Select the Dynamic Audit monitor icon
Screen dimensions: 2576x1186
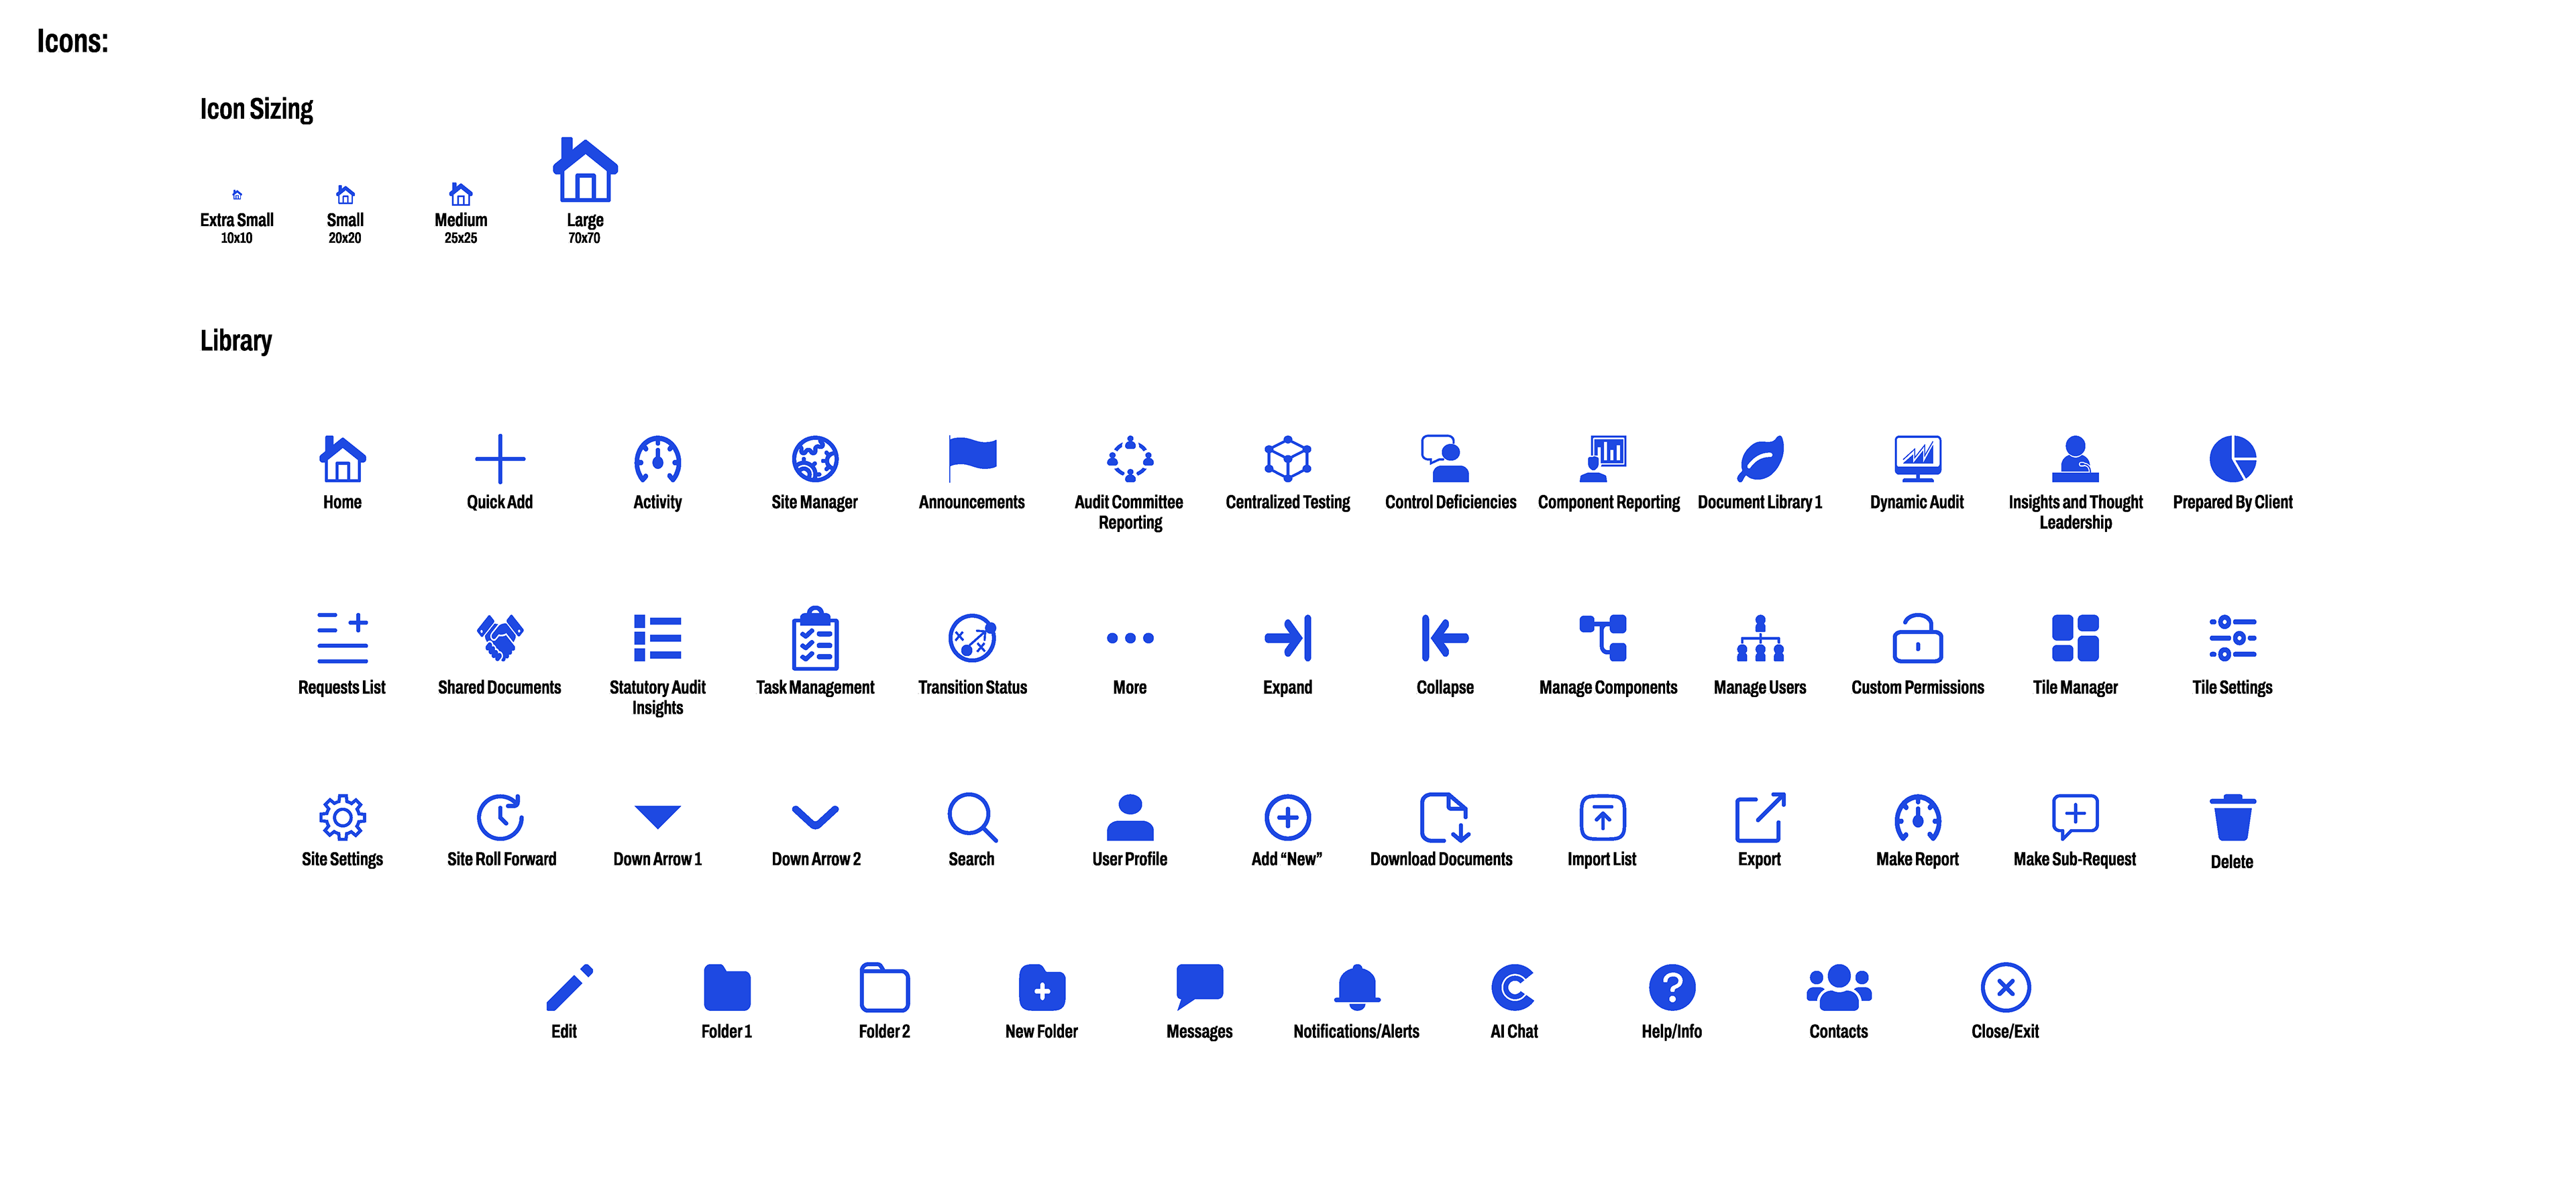1918,459
